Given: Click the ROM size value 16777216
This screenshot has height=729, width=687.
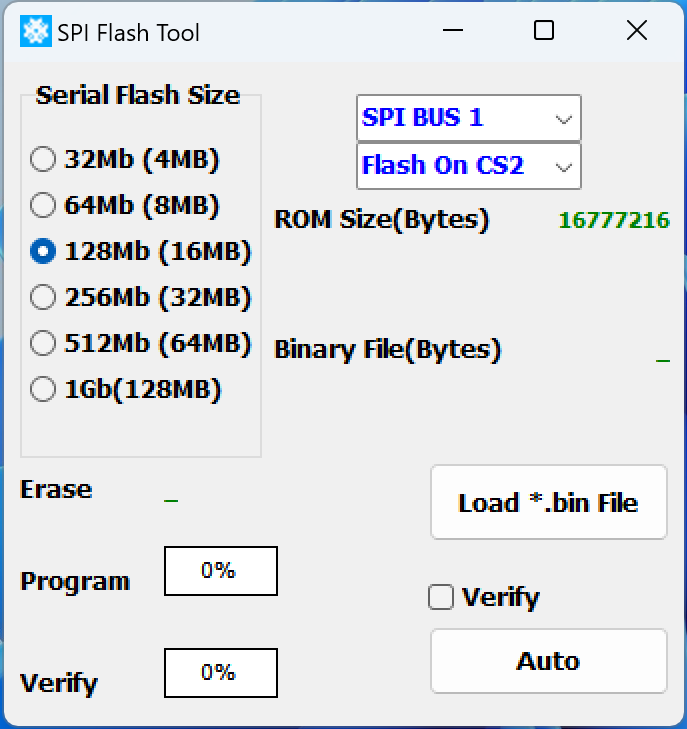Looking at the screenshot, I should coord(613,221).
